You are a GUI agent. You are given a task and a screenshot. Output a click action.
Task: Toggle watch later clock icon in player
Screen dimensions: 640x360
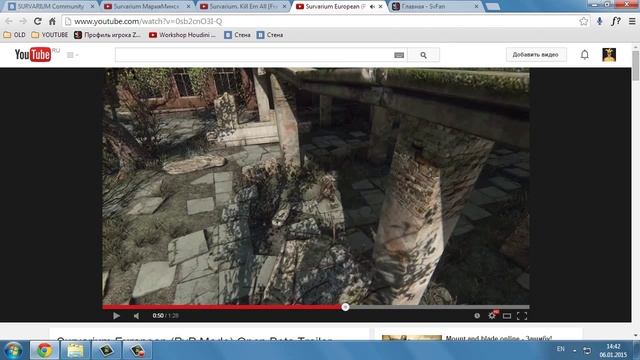tap(477, 316)
